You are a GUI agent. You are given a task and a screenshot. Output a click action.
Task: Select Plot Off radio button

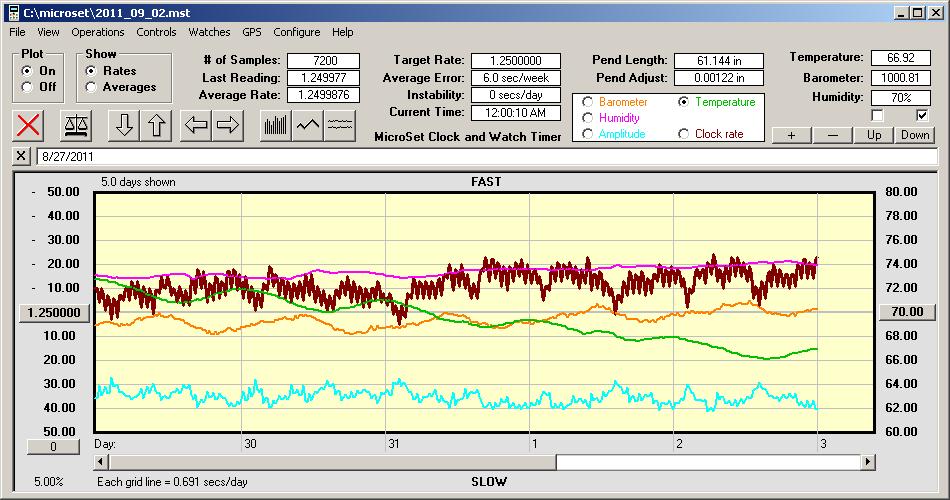(27, 87)
